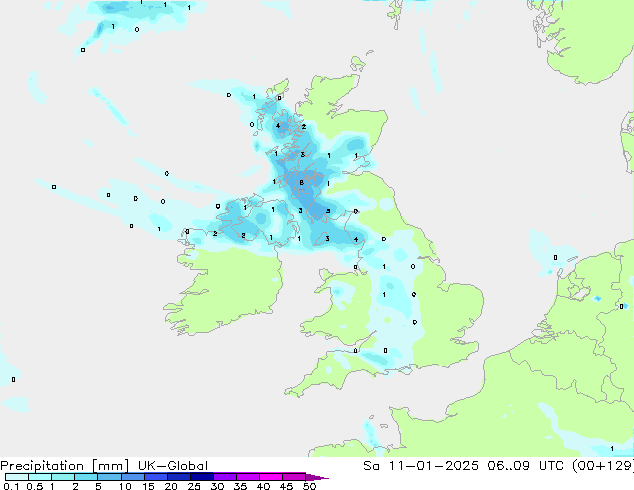
Task: Select the 40–45 mm magenta legend swatch
Action: [271, 477]
